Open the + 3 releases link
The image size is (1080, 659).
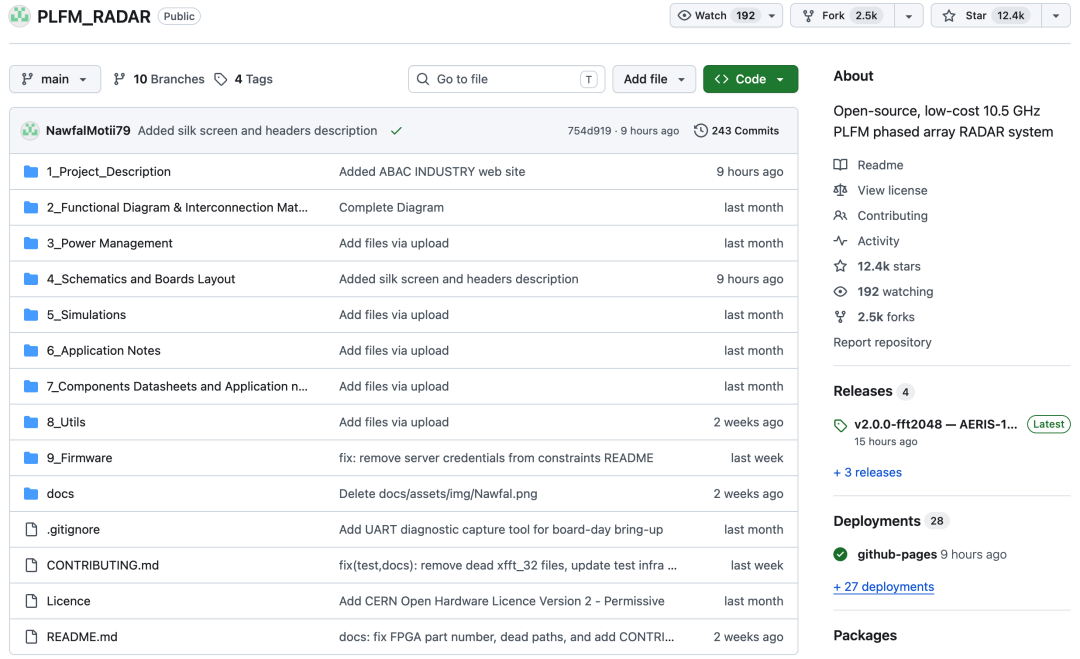867,472
